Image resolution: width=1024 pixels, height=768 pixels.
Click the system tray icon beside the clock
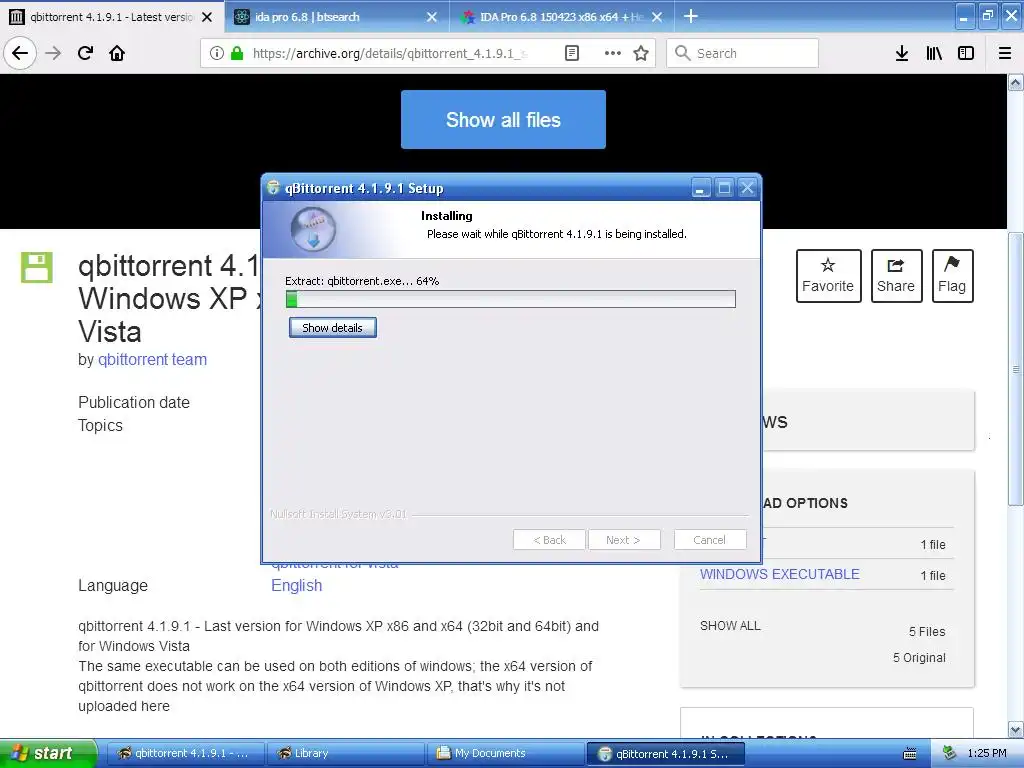click(949, 753)
